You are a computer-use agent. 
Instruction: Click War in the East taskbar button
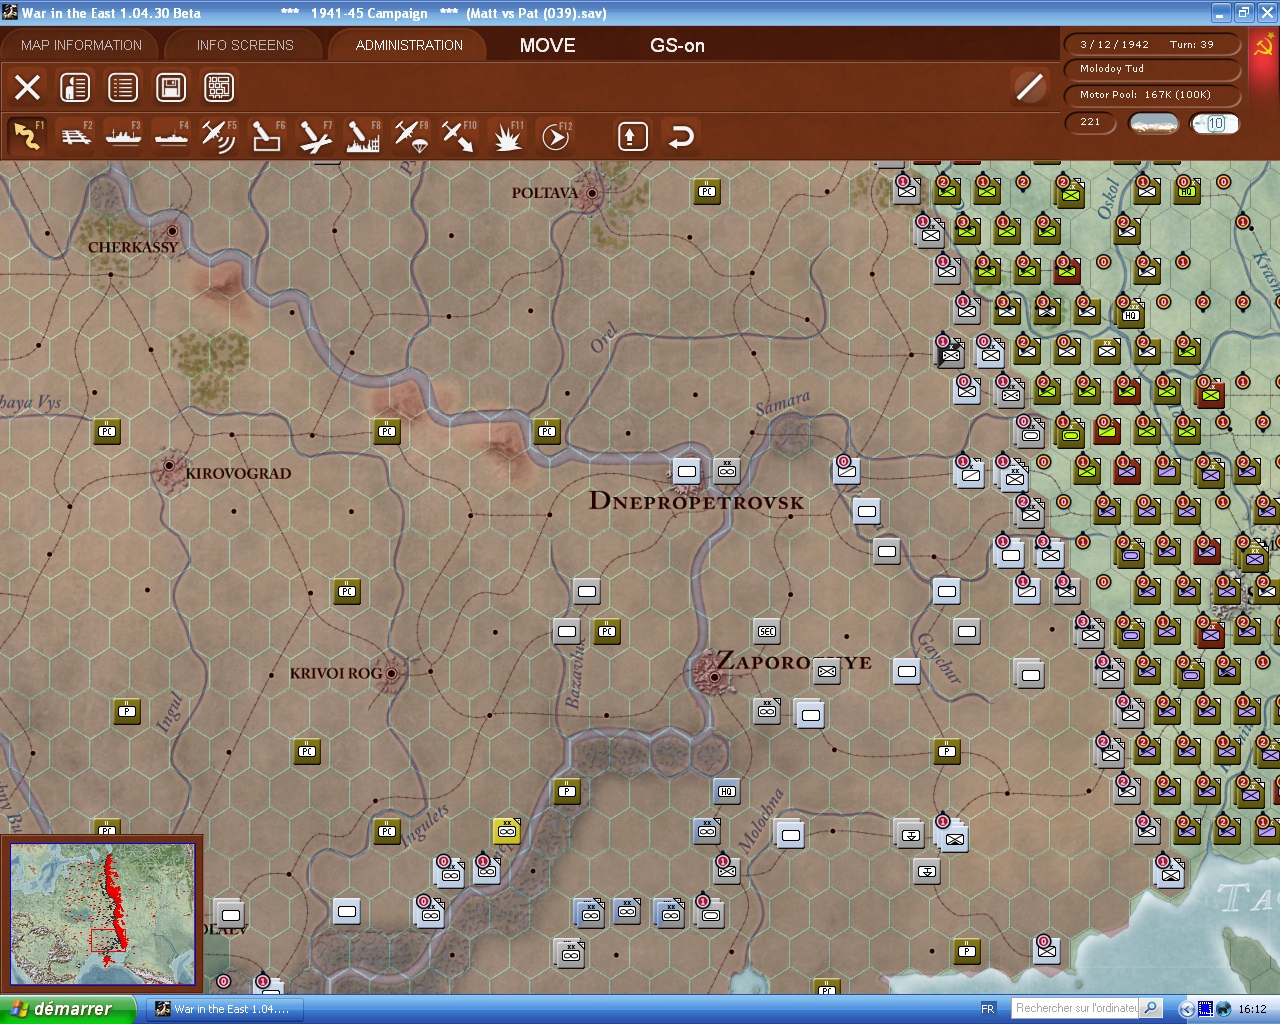point(225,1009)
